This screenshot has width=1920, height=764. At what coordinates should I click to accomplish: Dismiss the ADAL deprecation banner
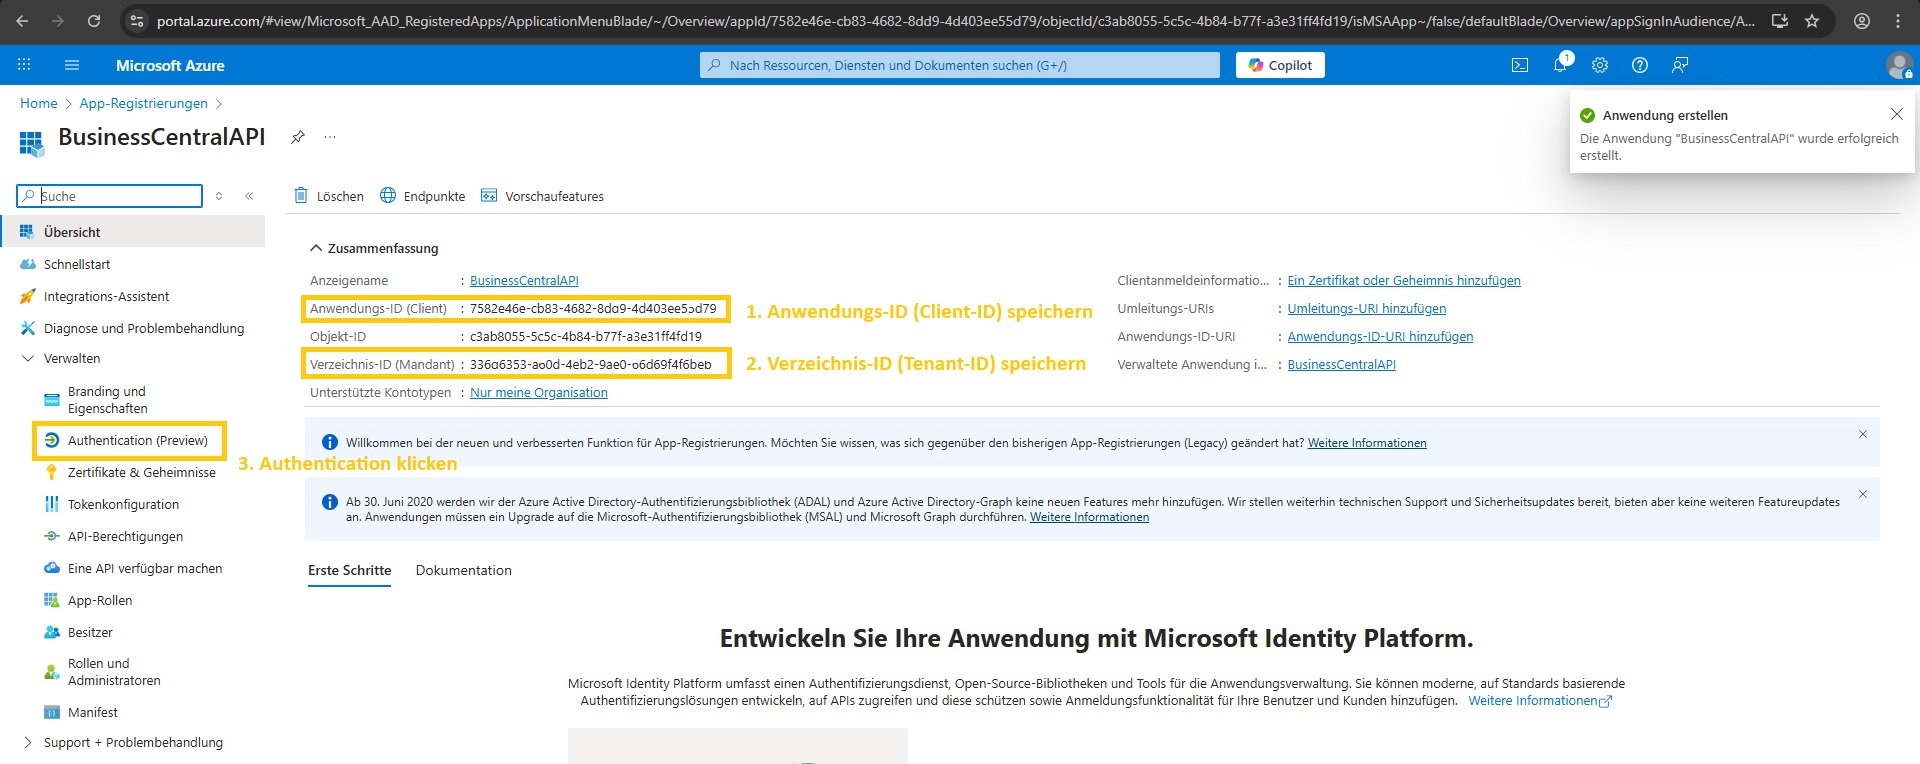1863,494
